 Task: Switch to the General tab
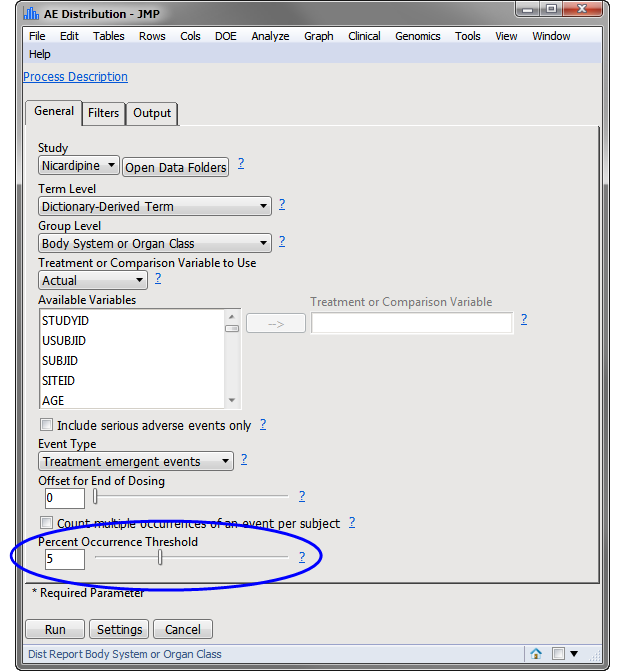click(x=54, y=112)
